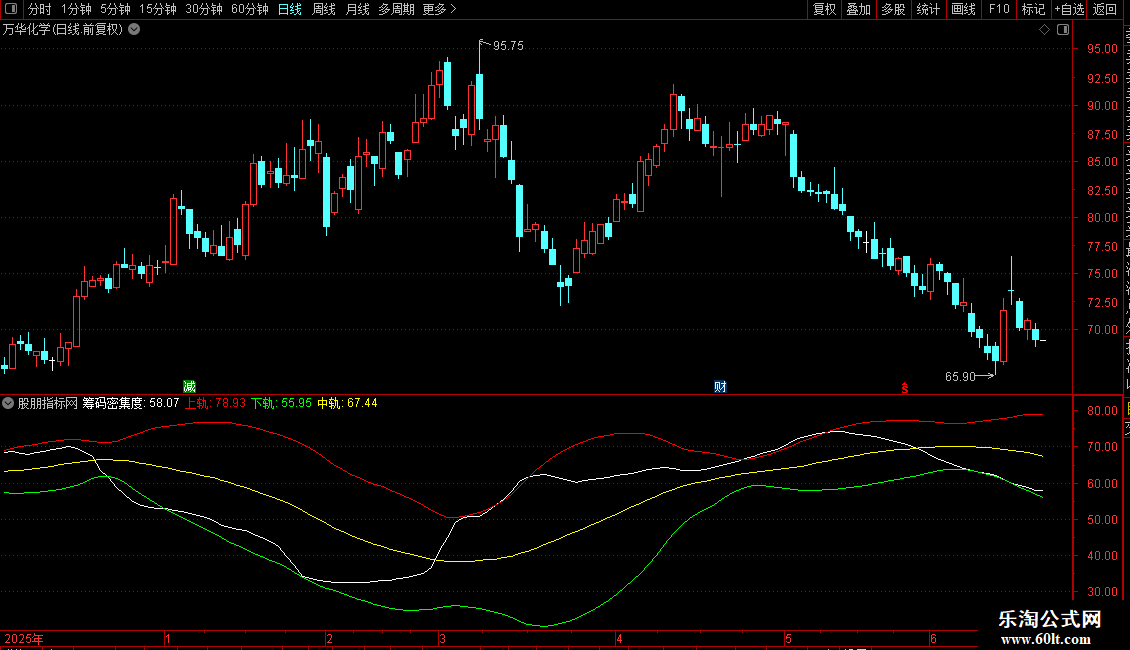This screenshot has width=1130, height=650.
Task: Click the 叠加 overlay button
Action: (859, 9)
